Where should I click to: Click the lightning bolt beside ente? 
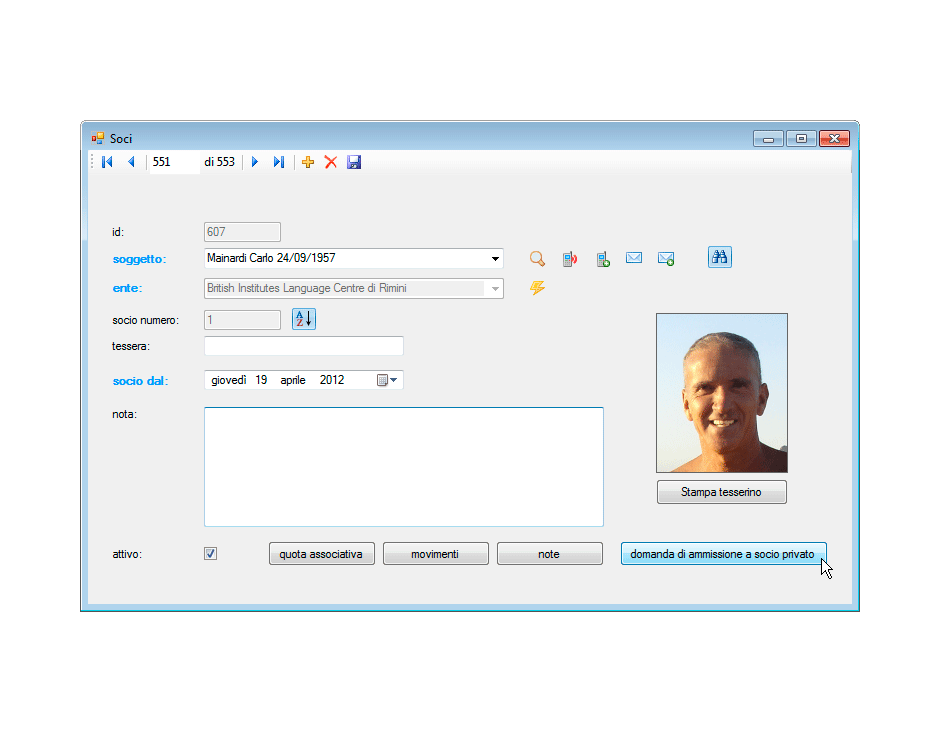537,288
